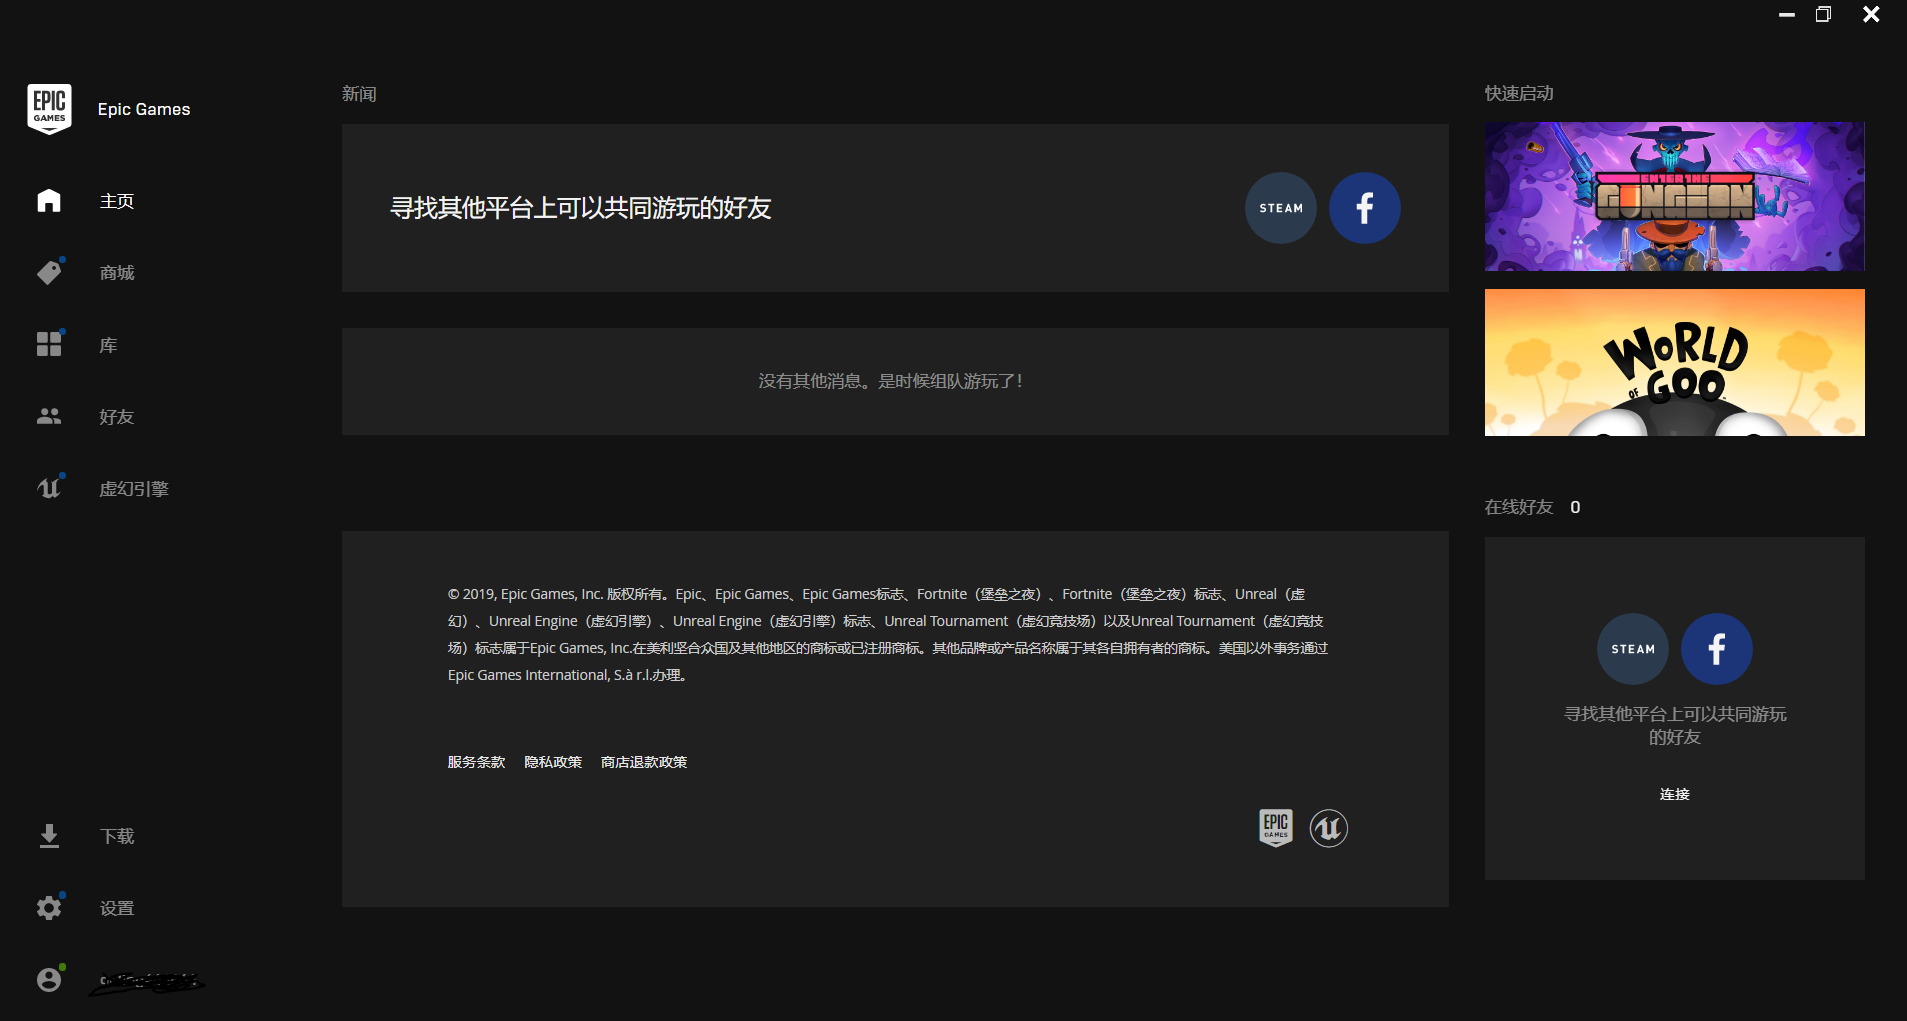1907x1021 pixels.
Task: Launch Enter the Gungeon quick-launch thumbnail
Action: 1675,196
